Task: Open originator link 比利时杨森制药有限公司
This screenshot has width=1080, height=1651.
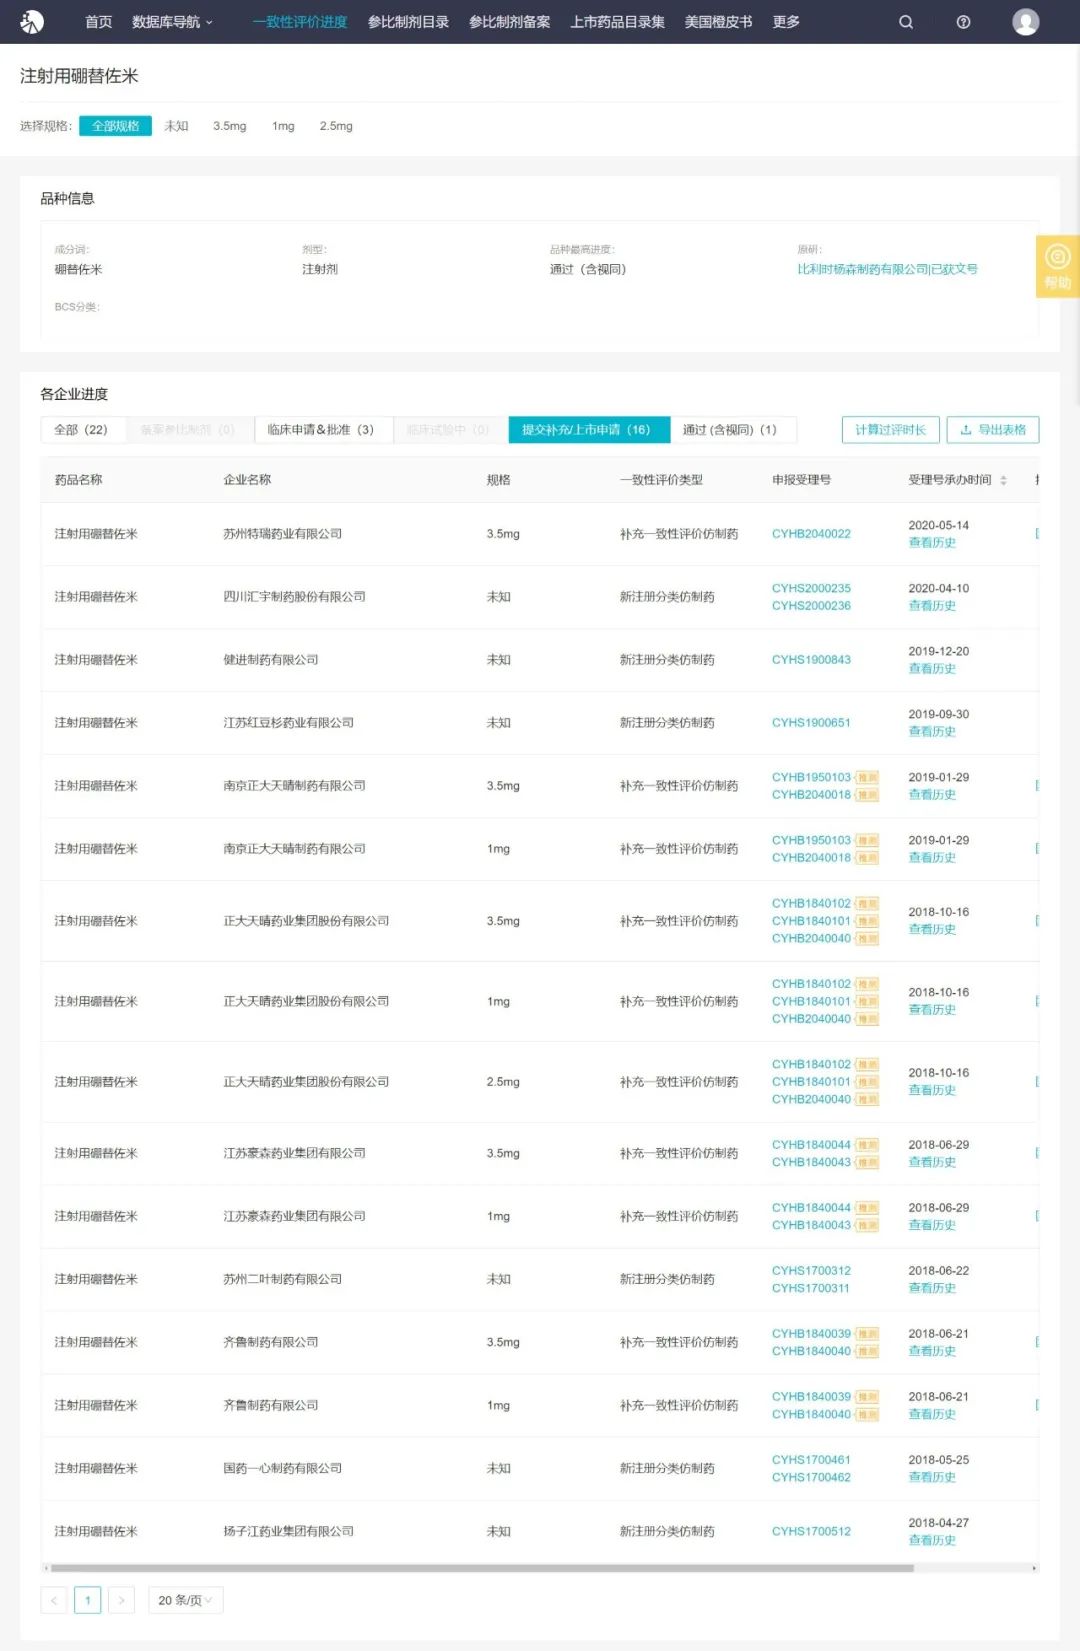Action: pyautogui.click(x=887, y=269)
